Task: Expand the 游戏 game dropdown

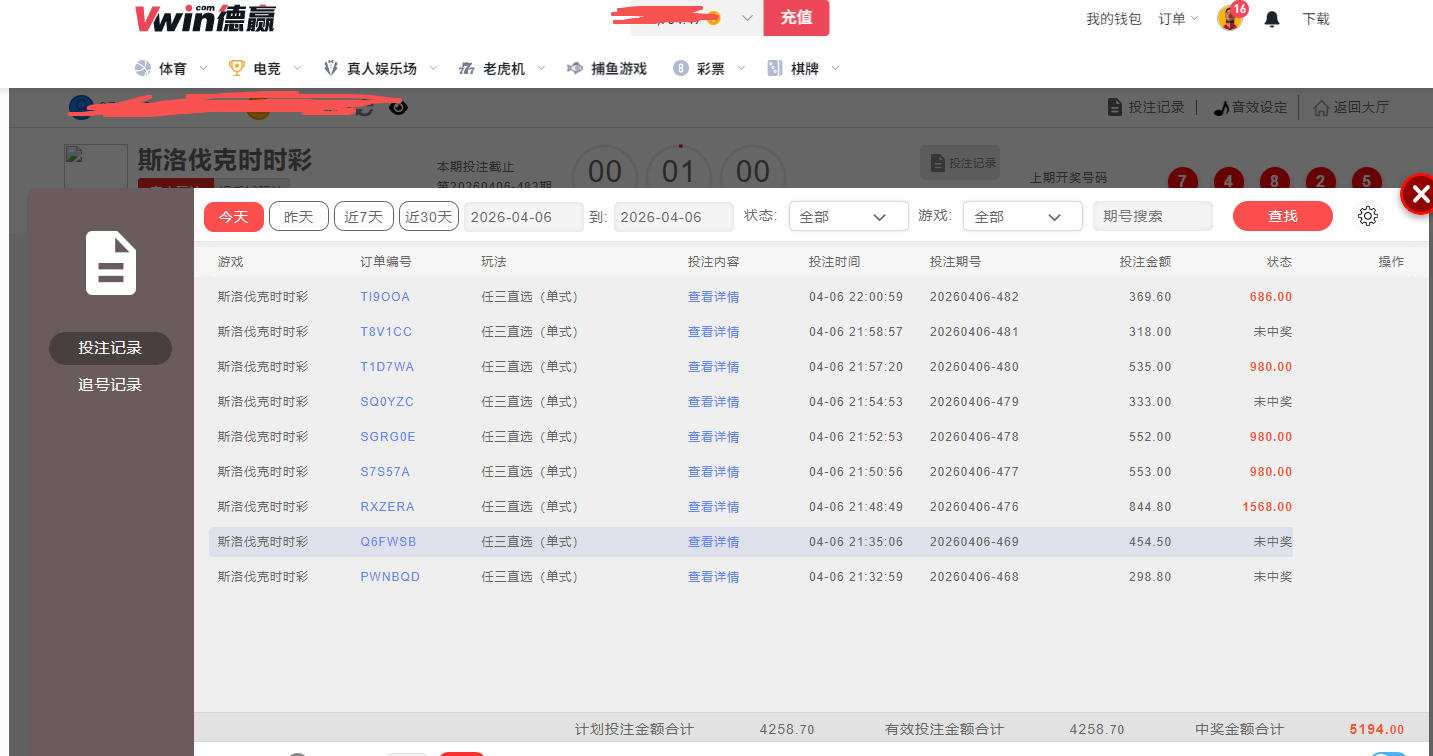Action: (x=1022, y=217)
